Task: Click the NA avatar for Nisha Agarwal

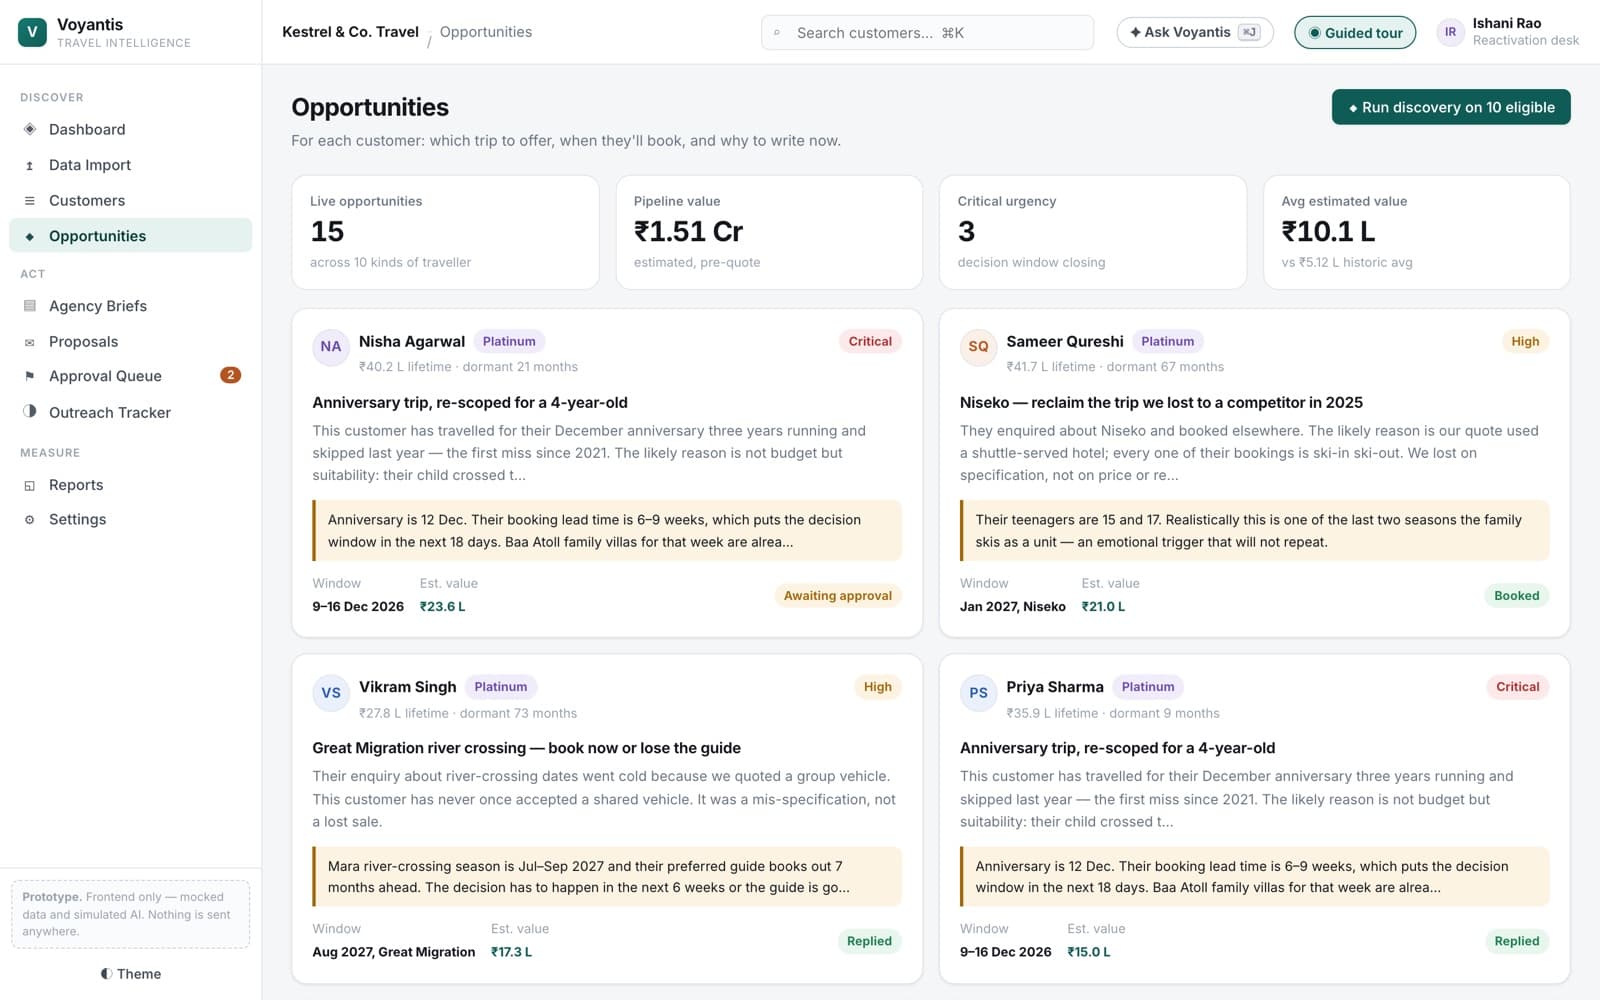Action: pos(331,346)
